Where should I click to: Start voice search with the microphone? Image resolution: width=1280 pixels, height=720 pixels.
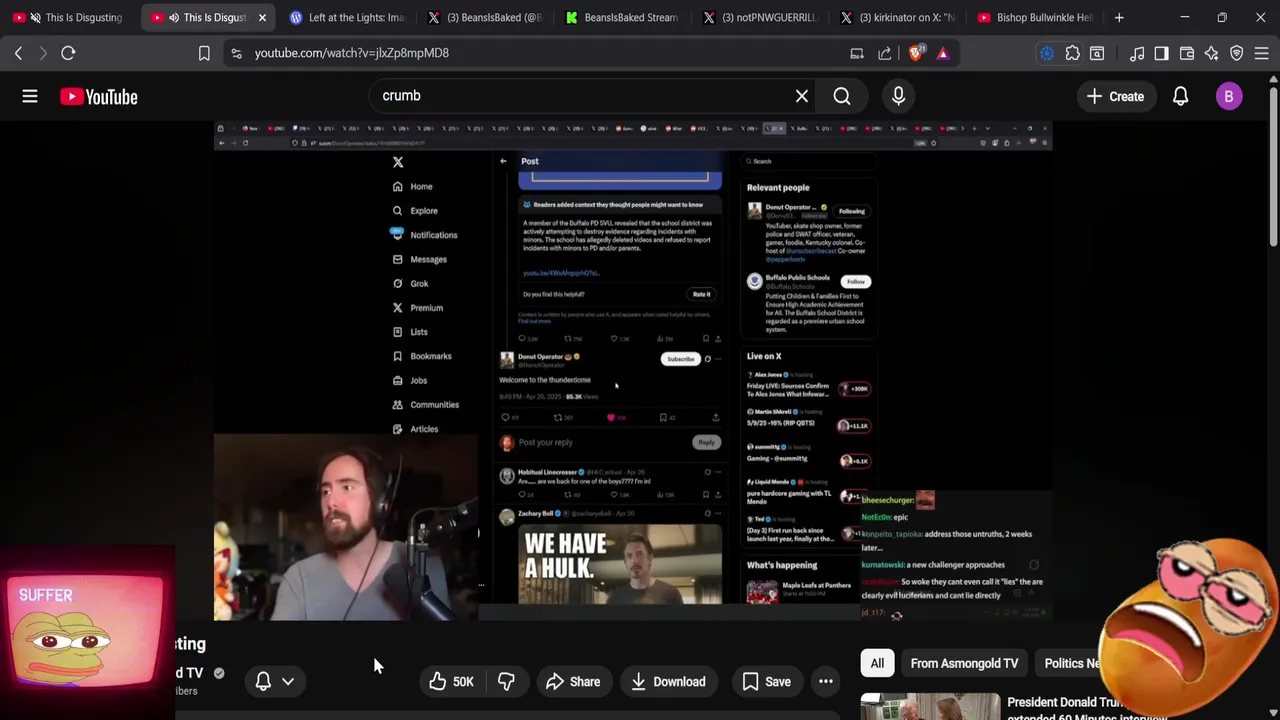pos(898,96)
